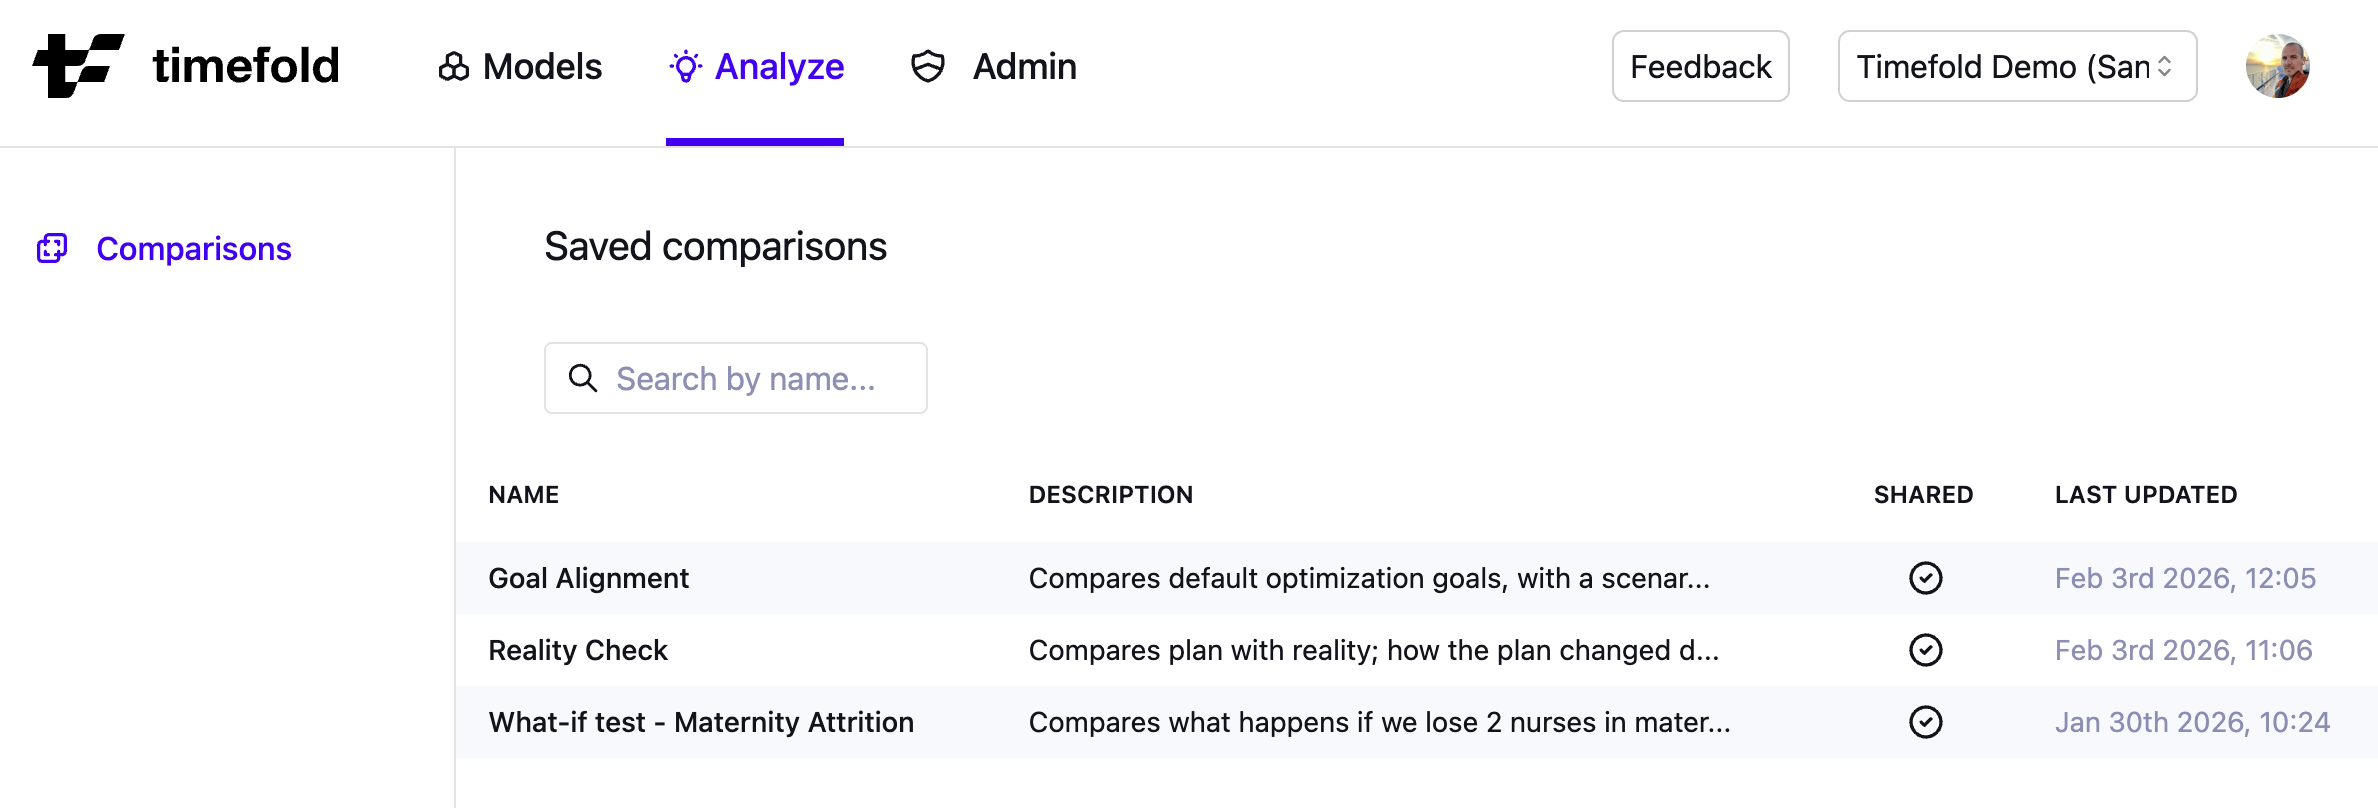This screenshot has width=2378, height=808.
Task: Click the Analyze lightbulb icon
Action: click(x=686, y=67)
